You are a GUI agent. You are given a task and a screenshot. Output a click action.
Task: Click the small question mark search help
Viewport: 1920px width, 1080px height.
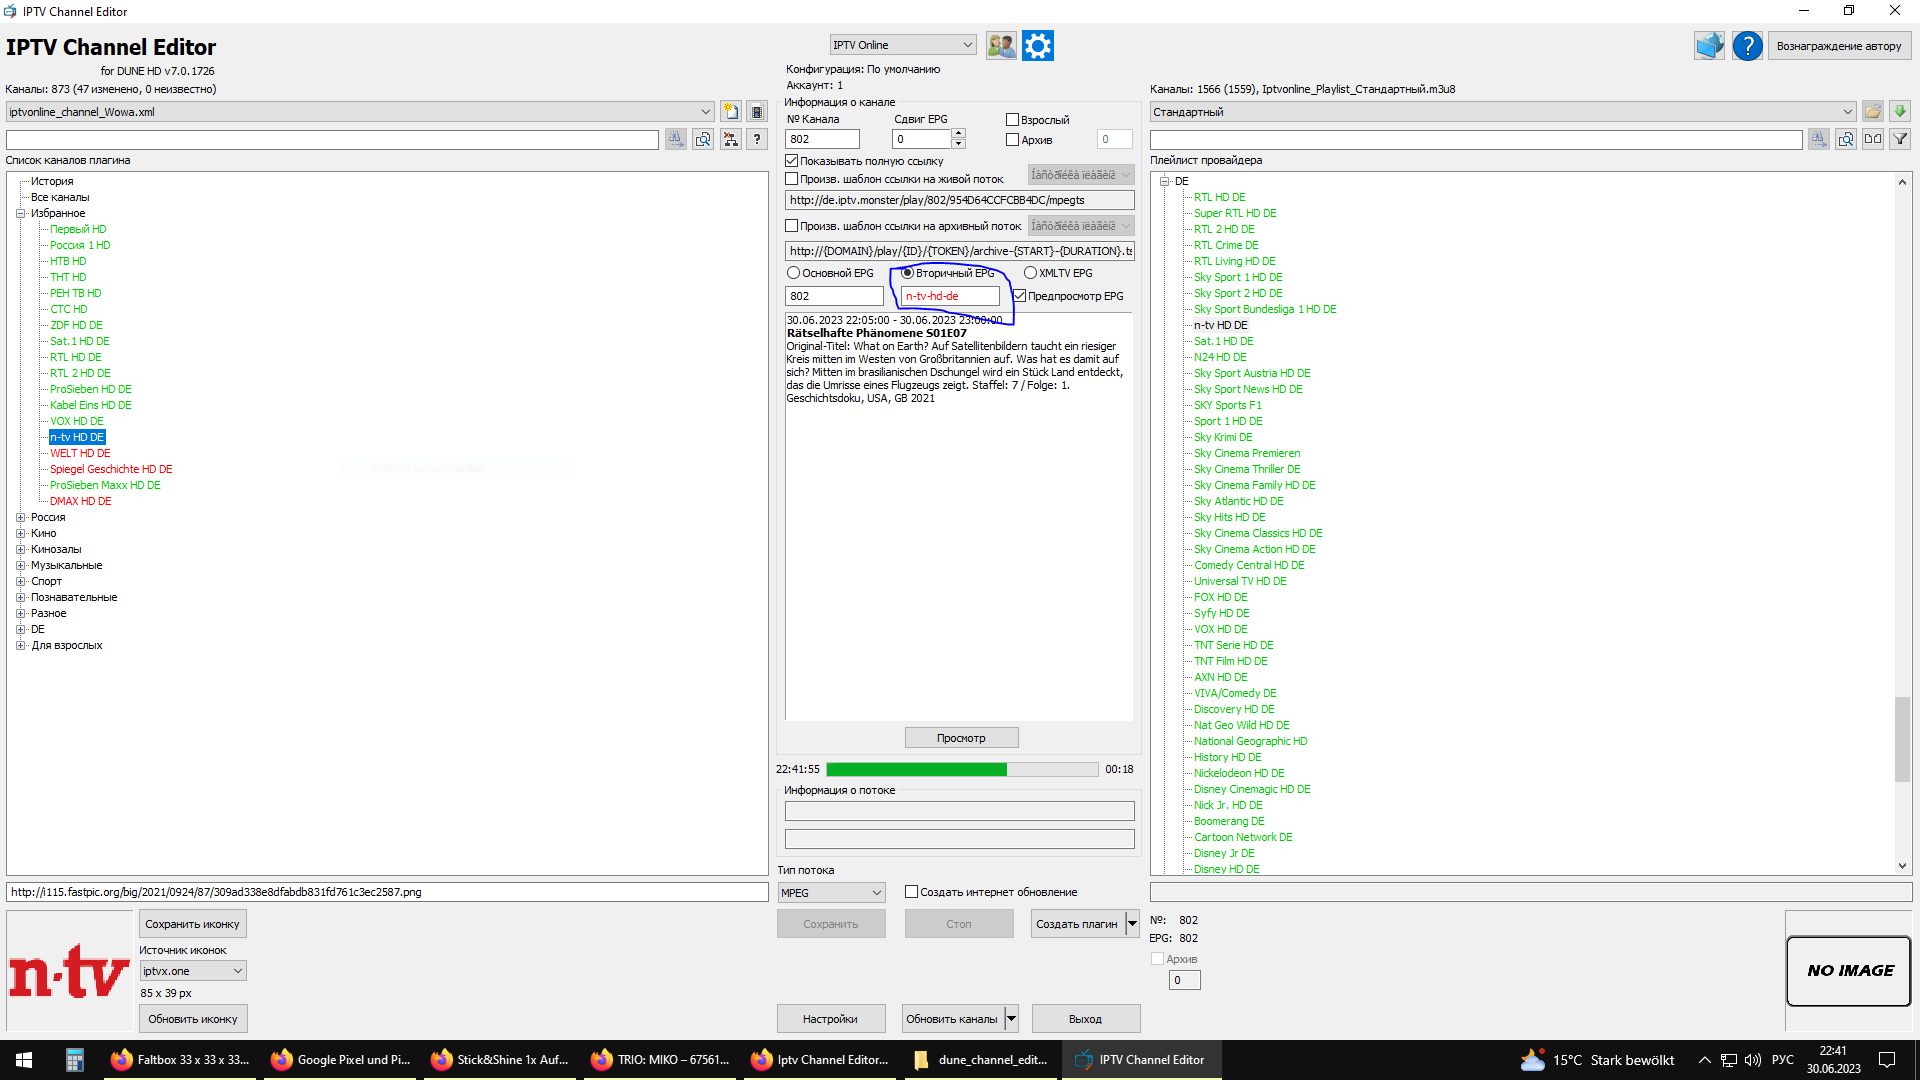click(757, 139)
